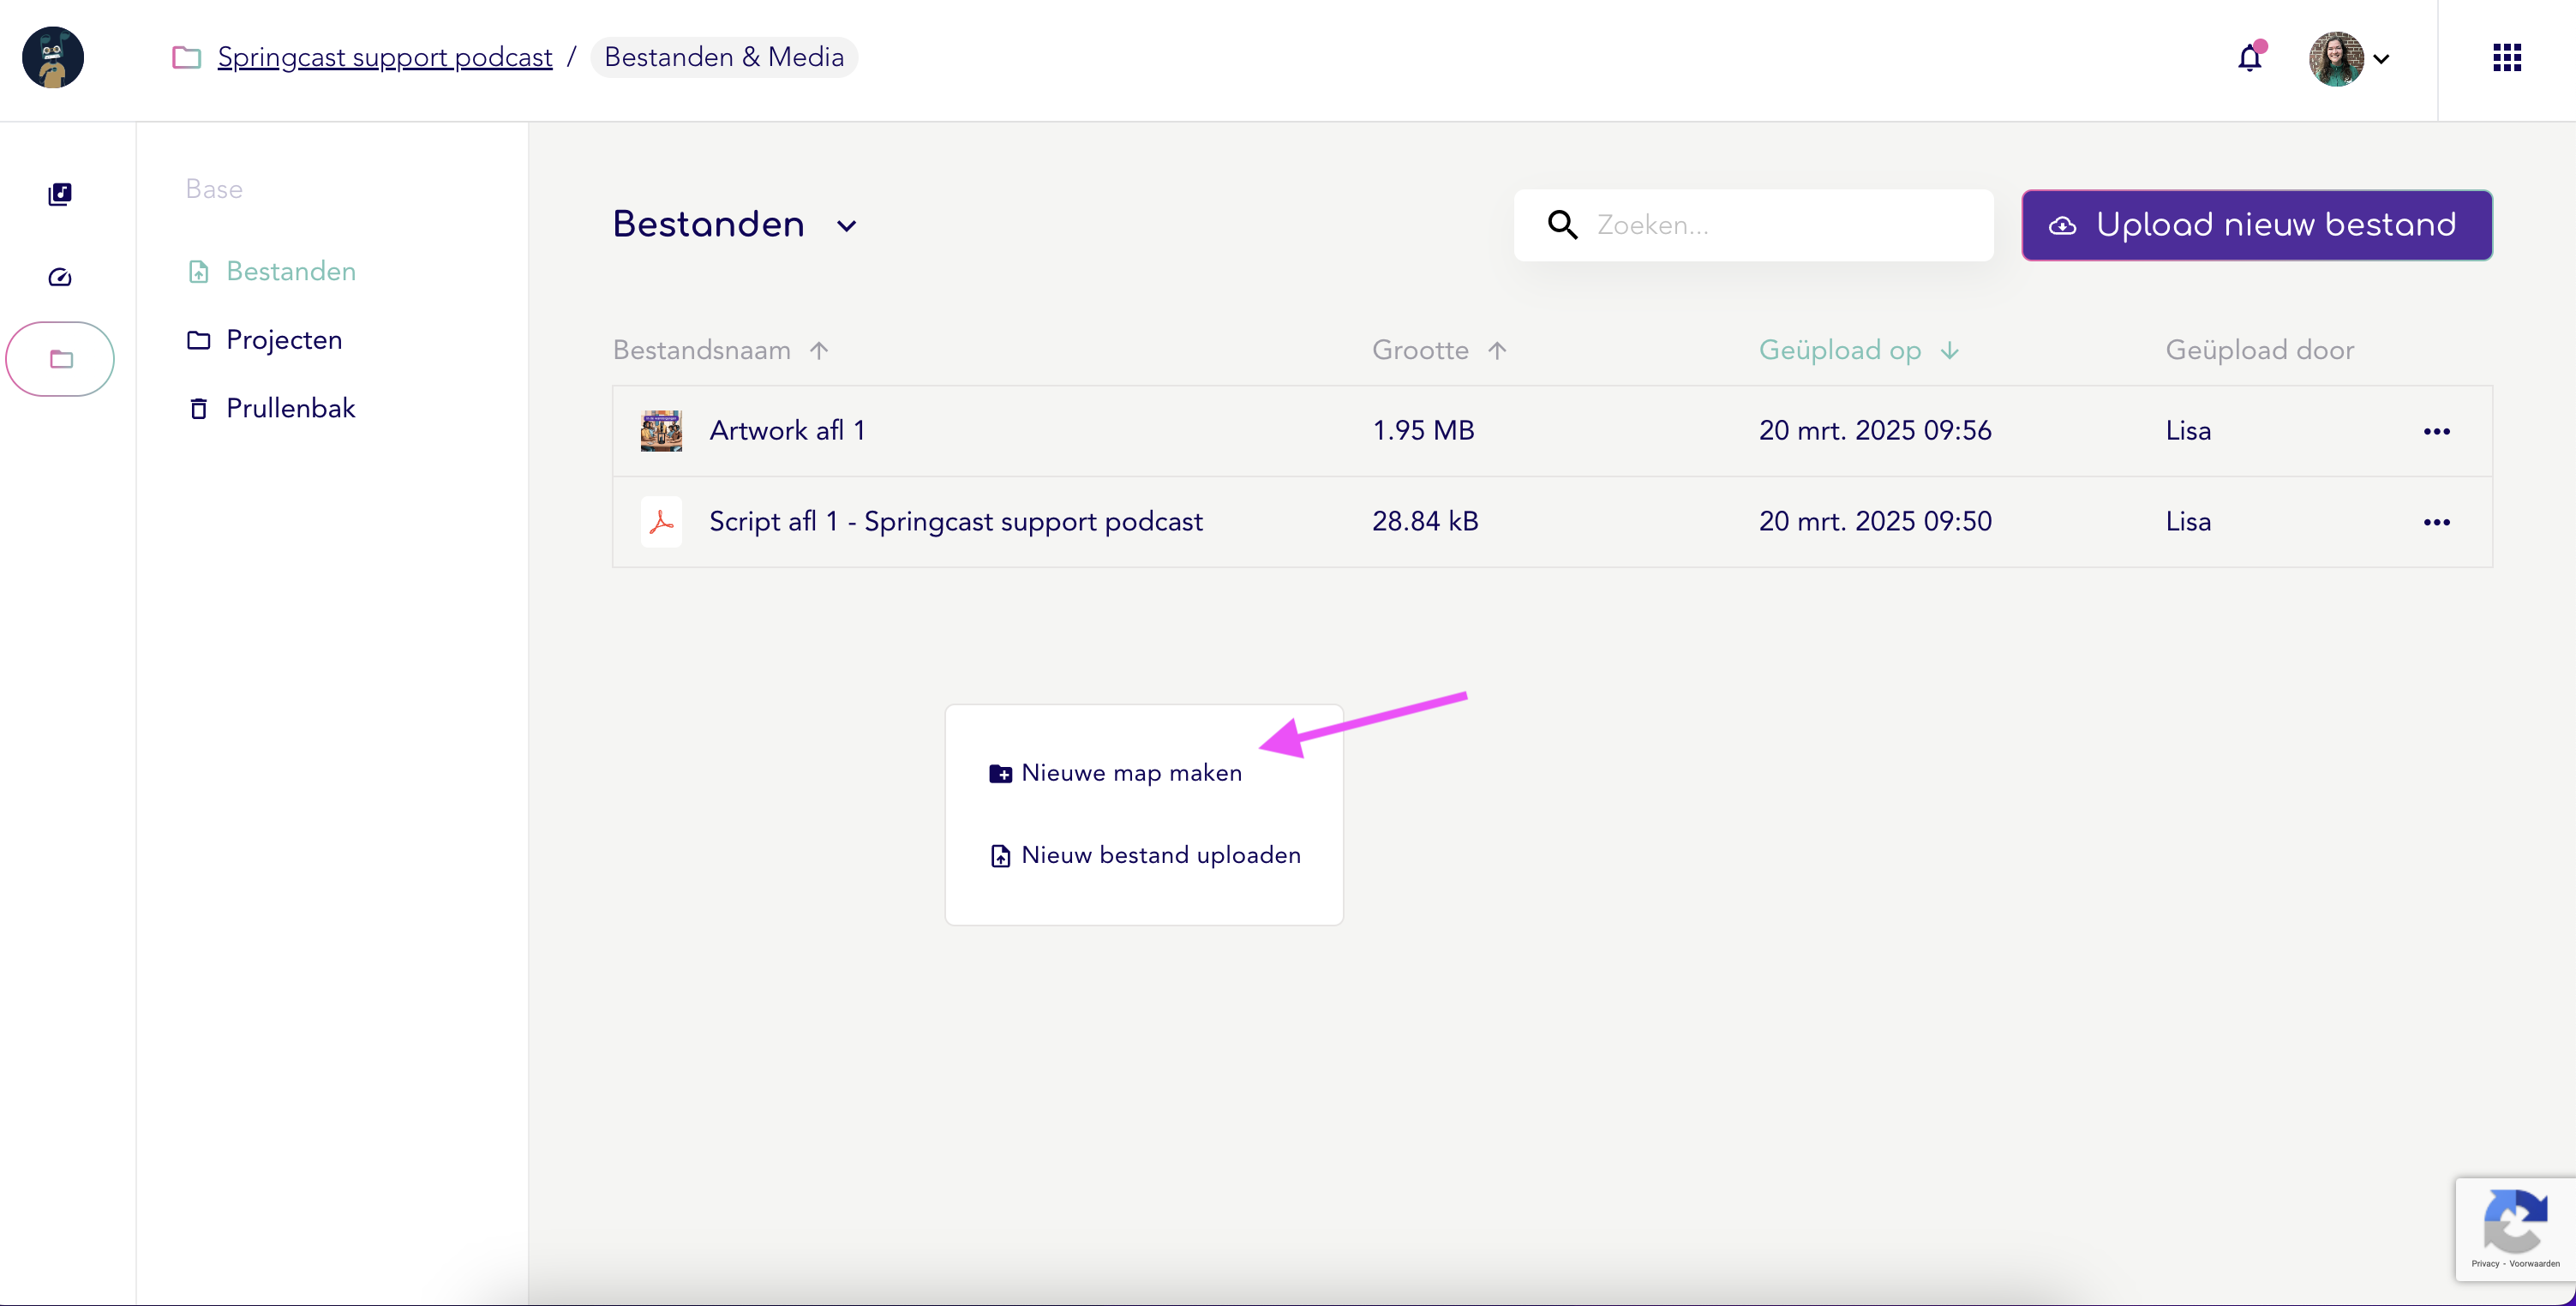Click the 28.84 kB size value

click(x=1425, y=522)
